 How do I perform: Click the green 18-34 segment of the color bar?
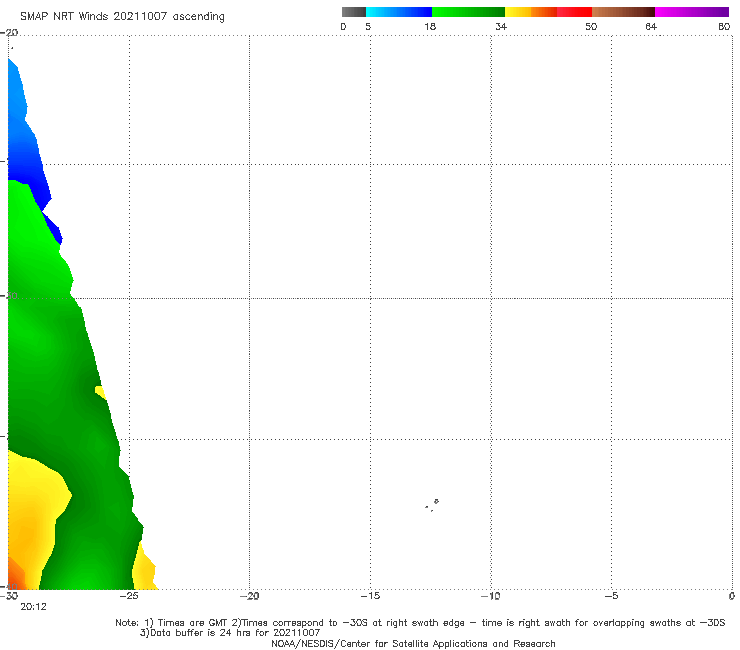[x=468, y=12]
